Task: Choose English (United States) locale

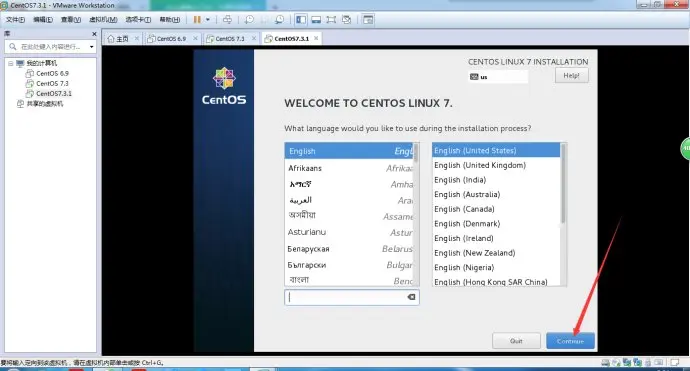Action: [x=496, y=151]
